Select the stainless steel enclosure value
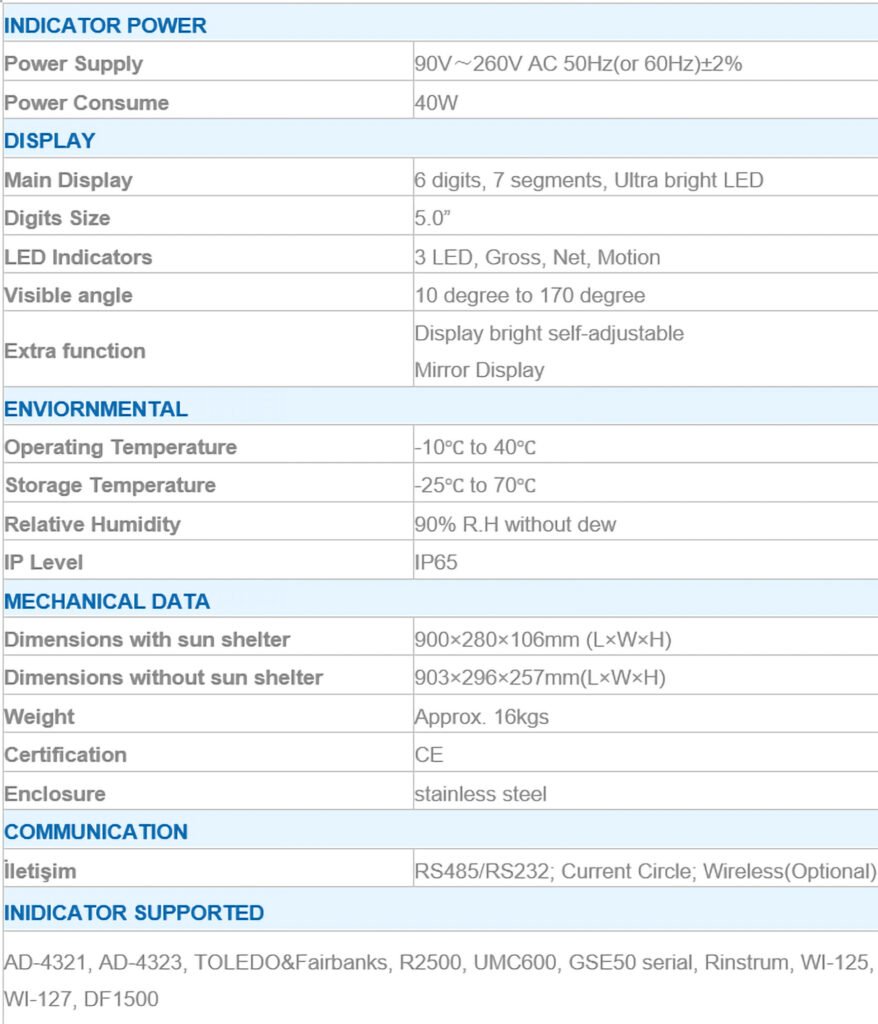This screenshot has width=878, height=1024. click(480, 794)
